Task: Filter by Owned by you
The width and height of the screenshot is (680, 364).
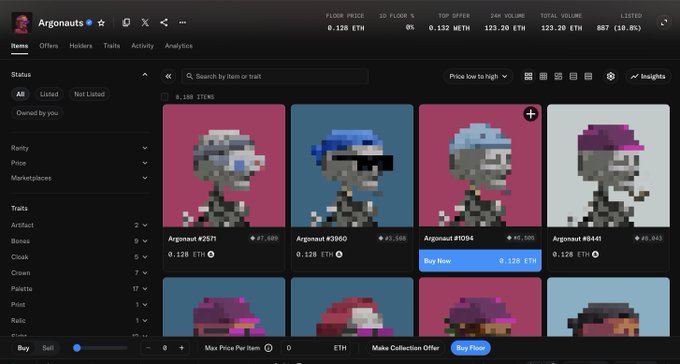Action: tap(37, 113)
